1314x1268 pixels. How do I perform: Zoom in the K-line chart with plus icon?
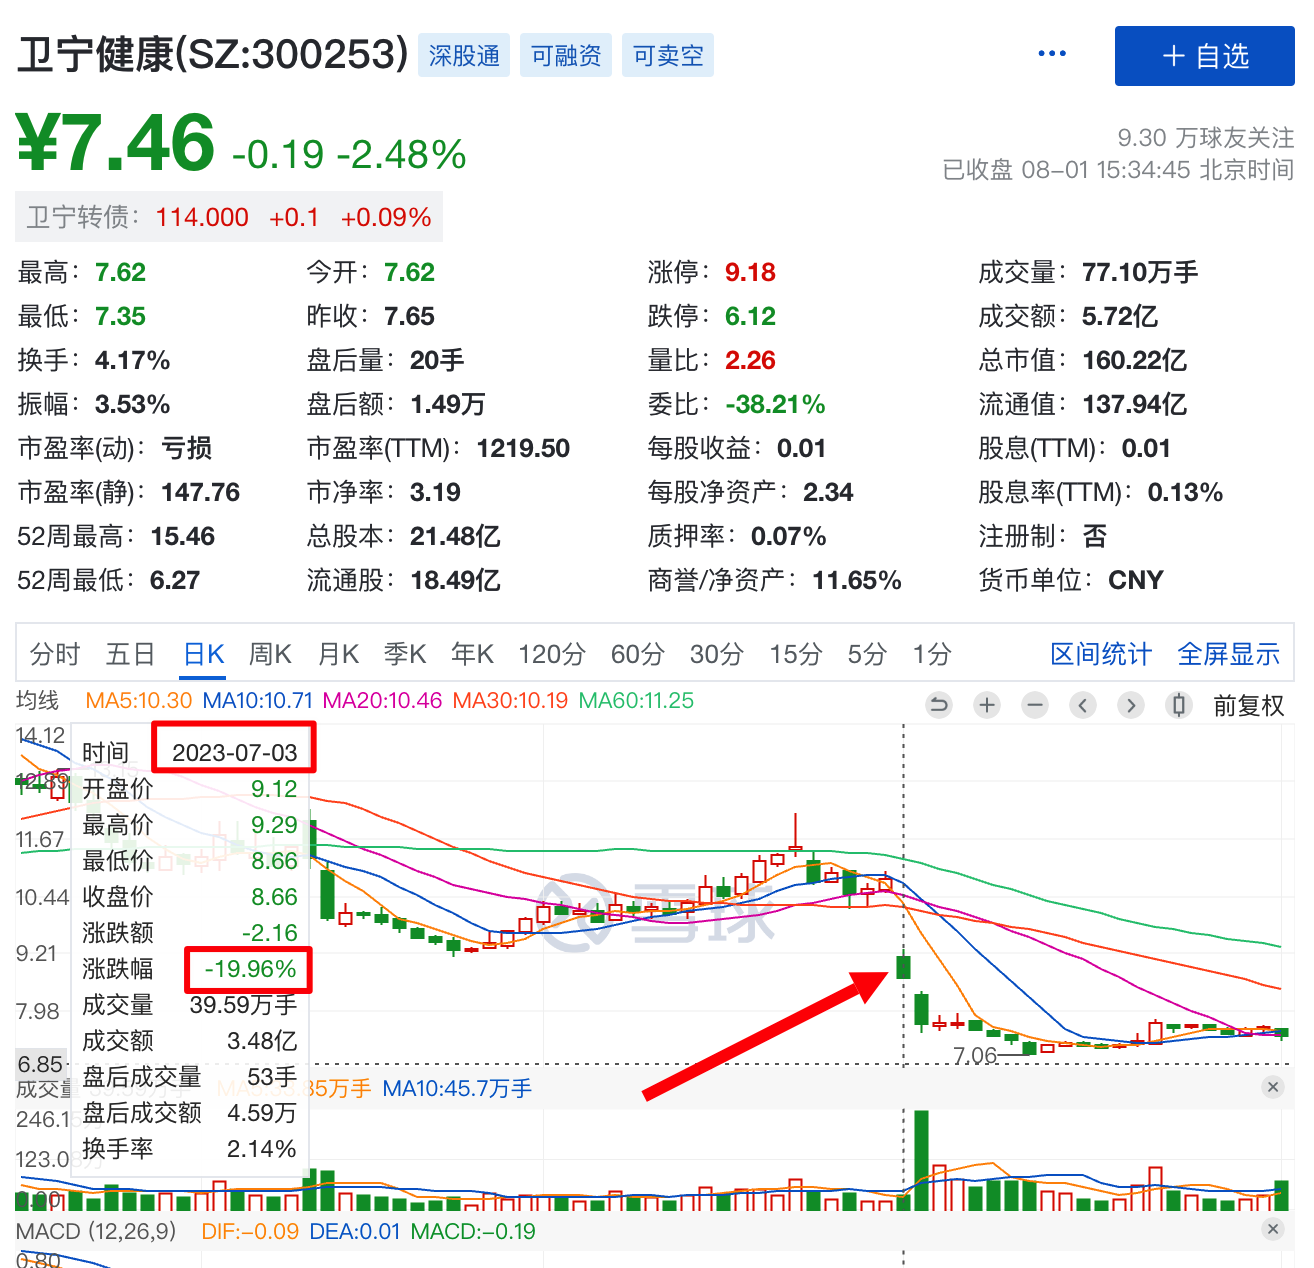click(987, 705)
